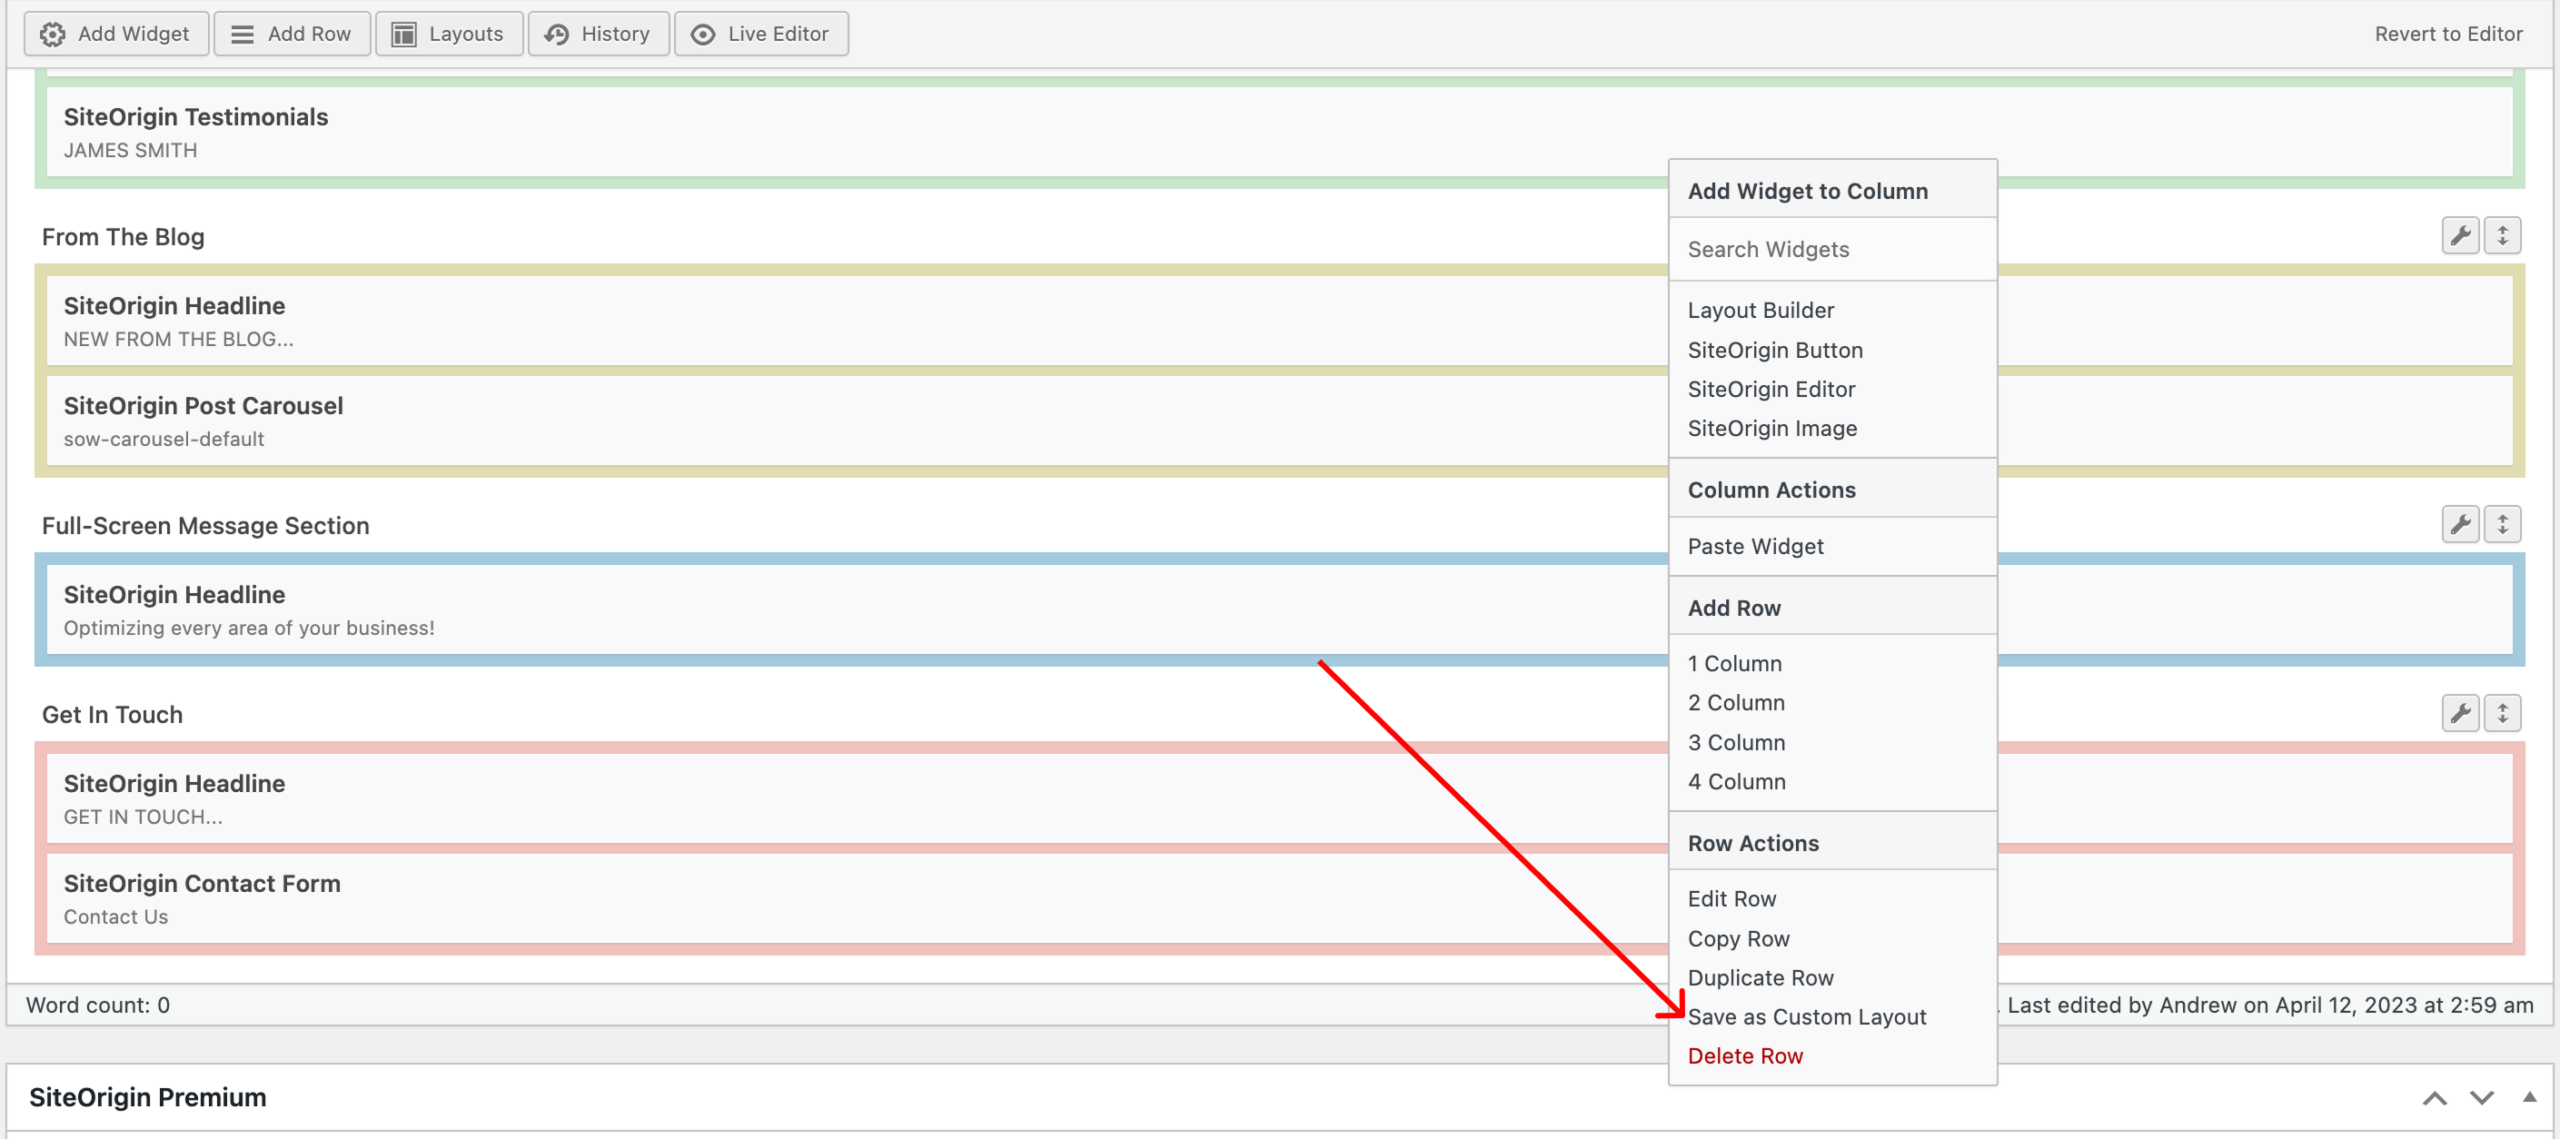
Task: Launch the Live Editor eye icon
Action: [x=703, y=34]
